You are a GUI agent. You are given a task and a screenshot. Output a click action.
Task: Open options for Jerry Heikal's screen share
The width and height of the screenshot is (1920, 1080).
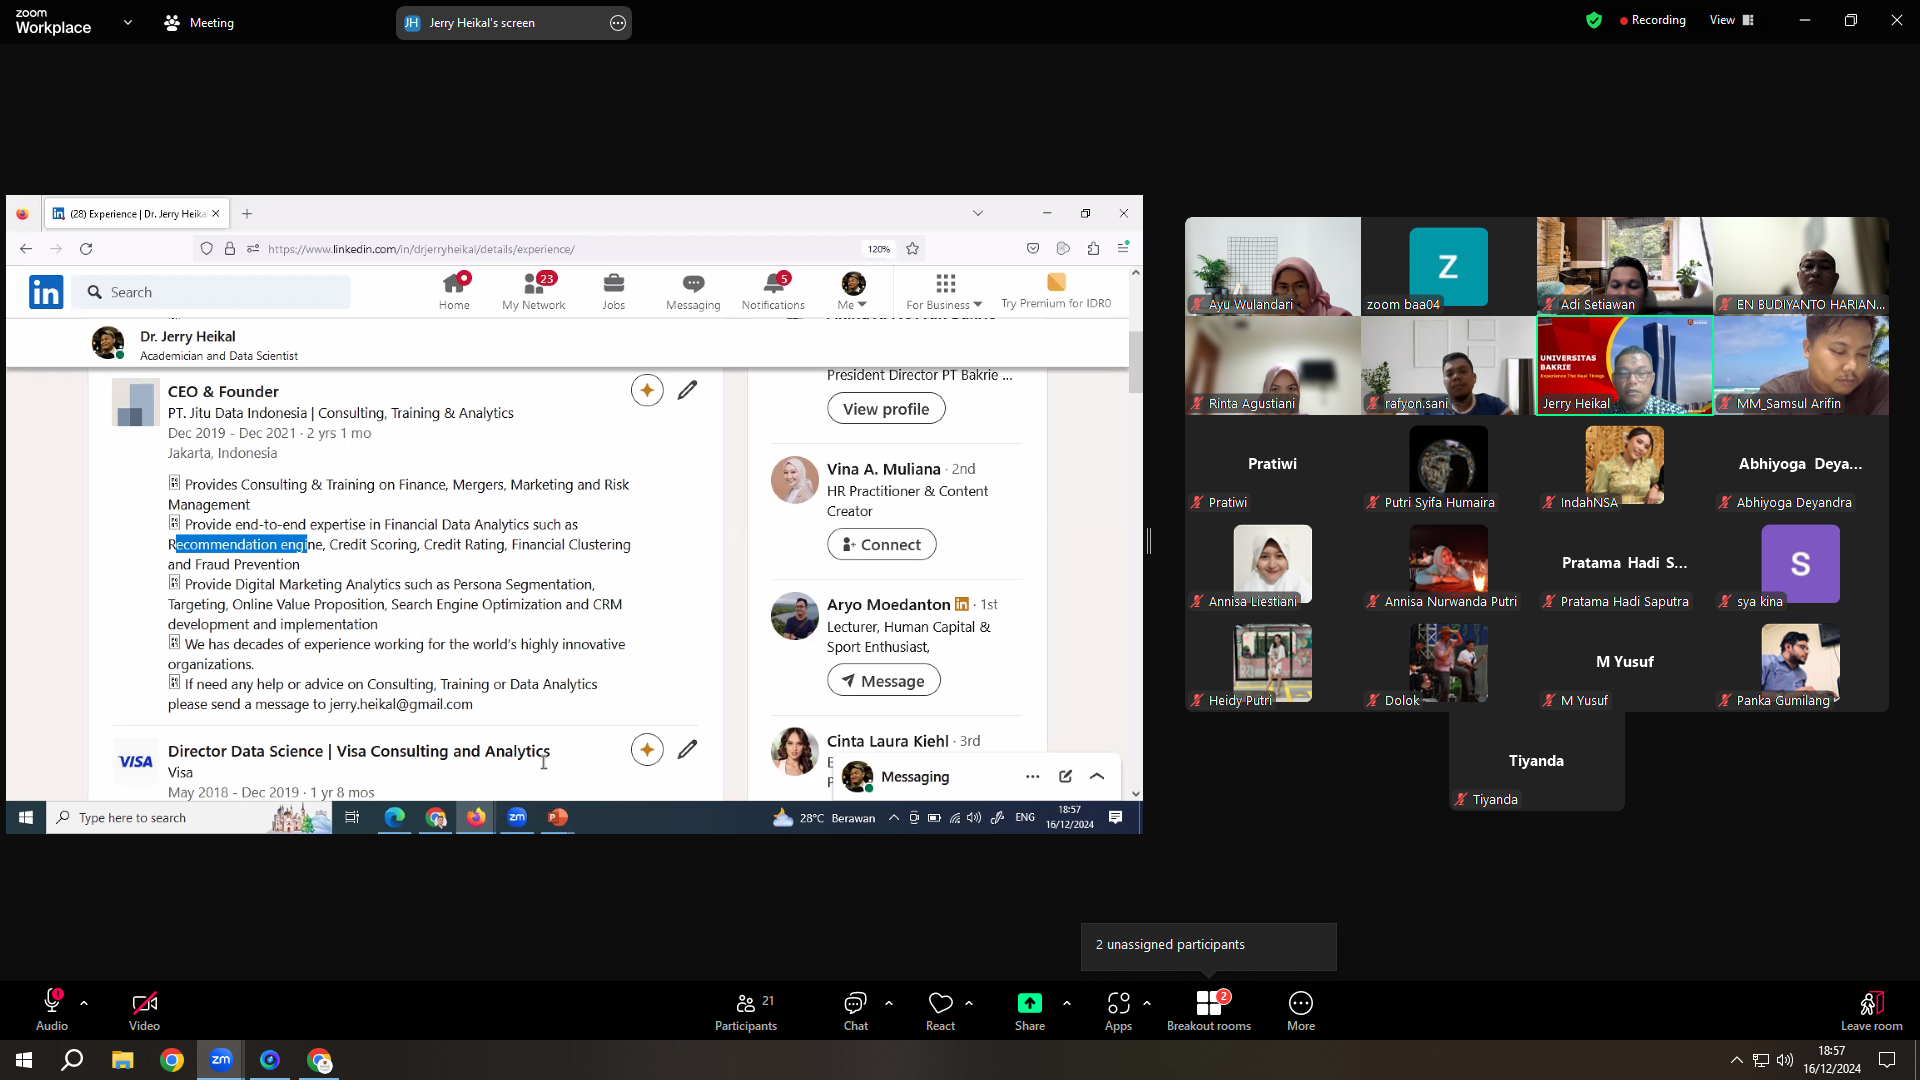click(618, 23)
